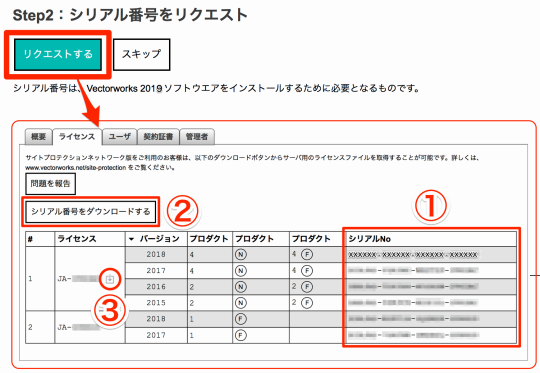Select the XXXXXX-XXXXXX-XXXXXX-XXXXXX serial cell
Viewport: 540px width, 373px height.
(430, 255)
